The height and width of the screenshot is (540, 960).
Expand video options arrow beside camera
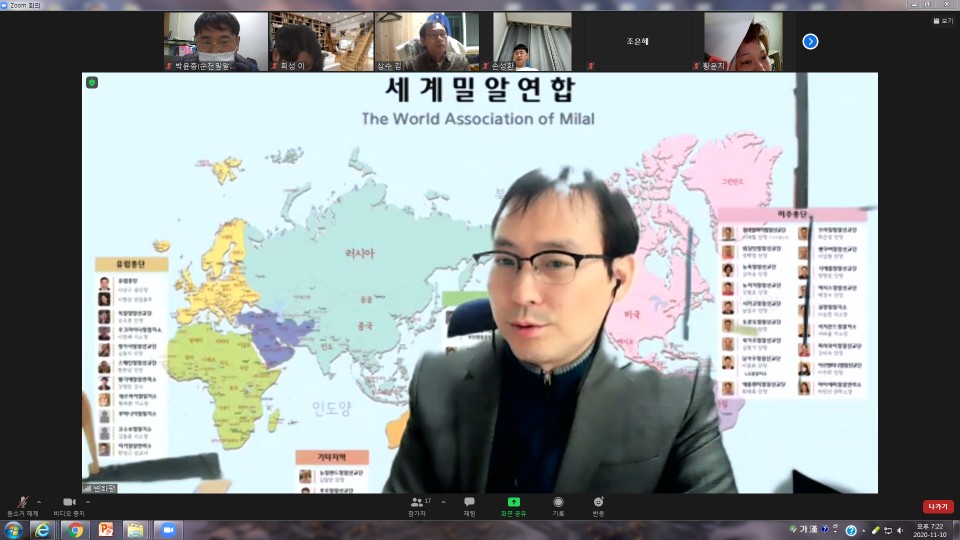click(88, 502)
